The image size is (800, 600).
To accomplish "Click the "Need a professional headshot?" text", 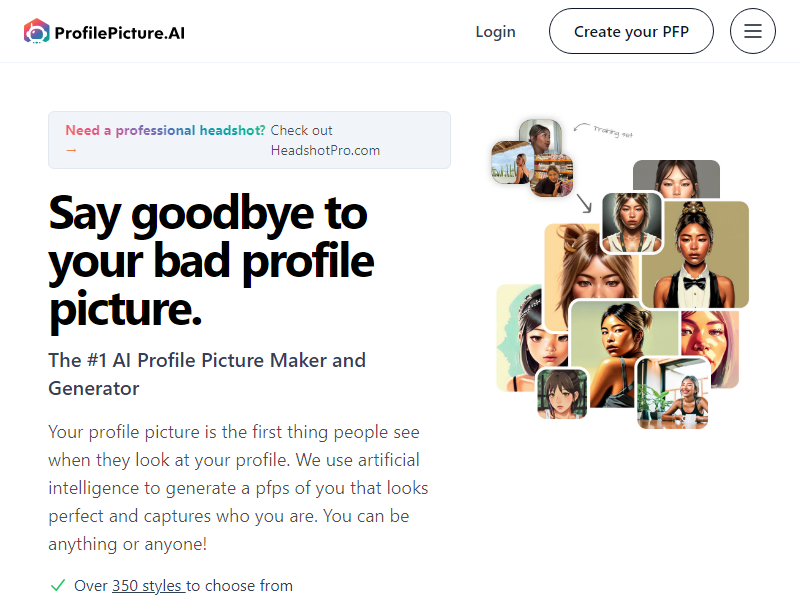I will [165, 130].
